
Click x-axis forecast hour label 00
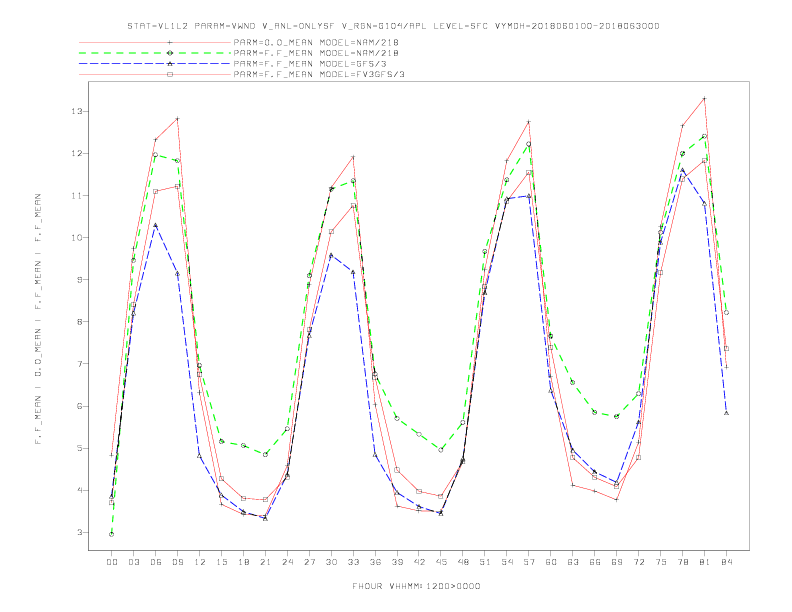(x=112, y=562)
